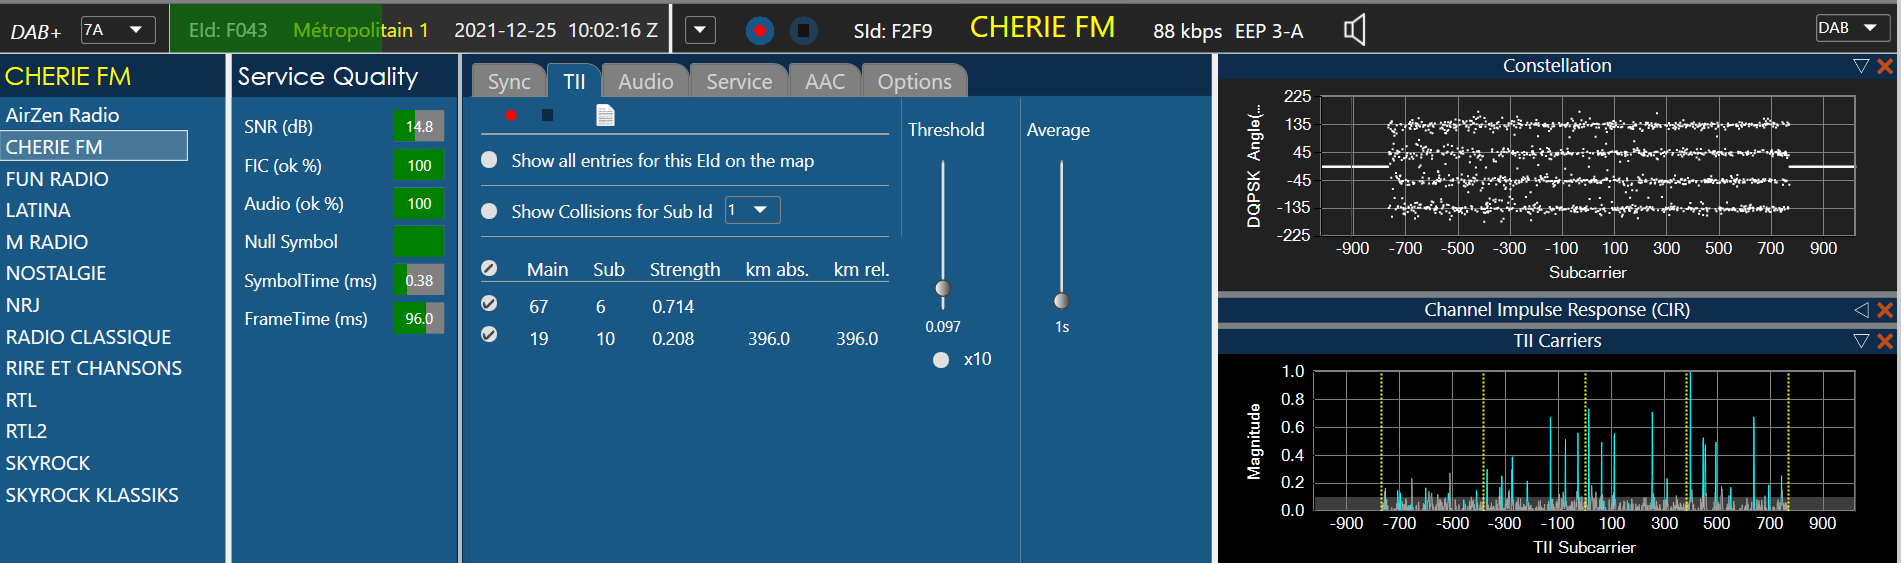
Task: Close the Constellation panel
Action: 1885,66
